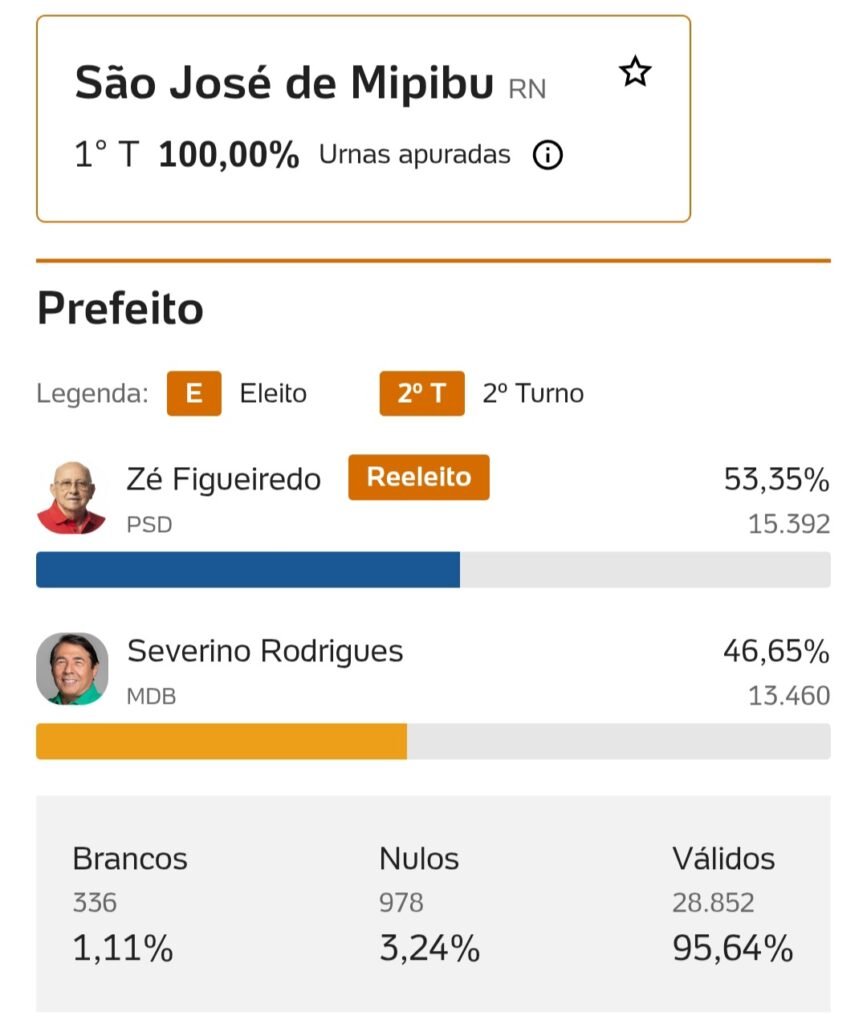Click the 46,65% result for Severino Rodrigues
This screenshot has height=1024, width=867.
[x=776, y=652]
